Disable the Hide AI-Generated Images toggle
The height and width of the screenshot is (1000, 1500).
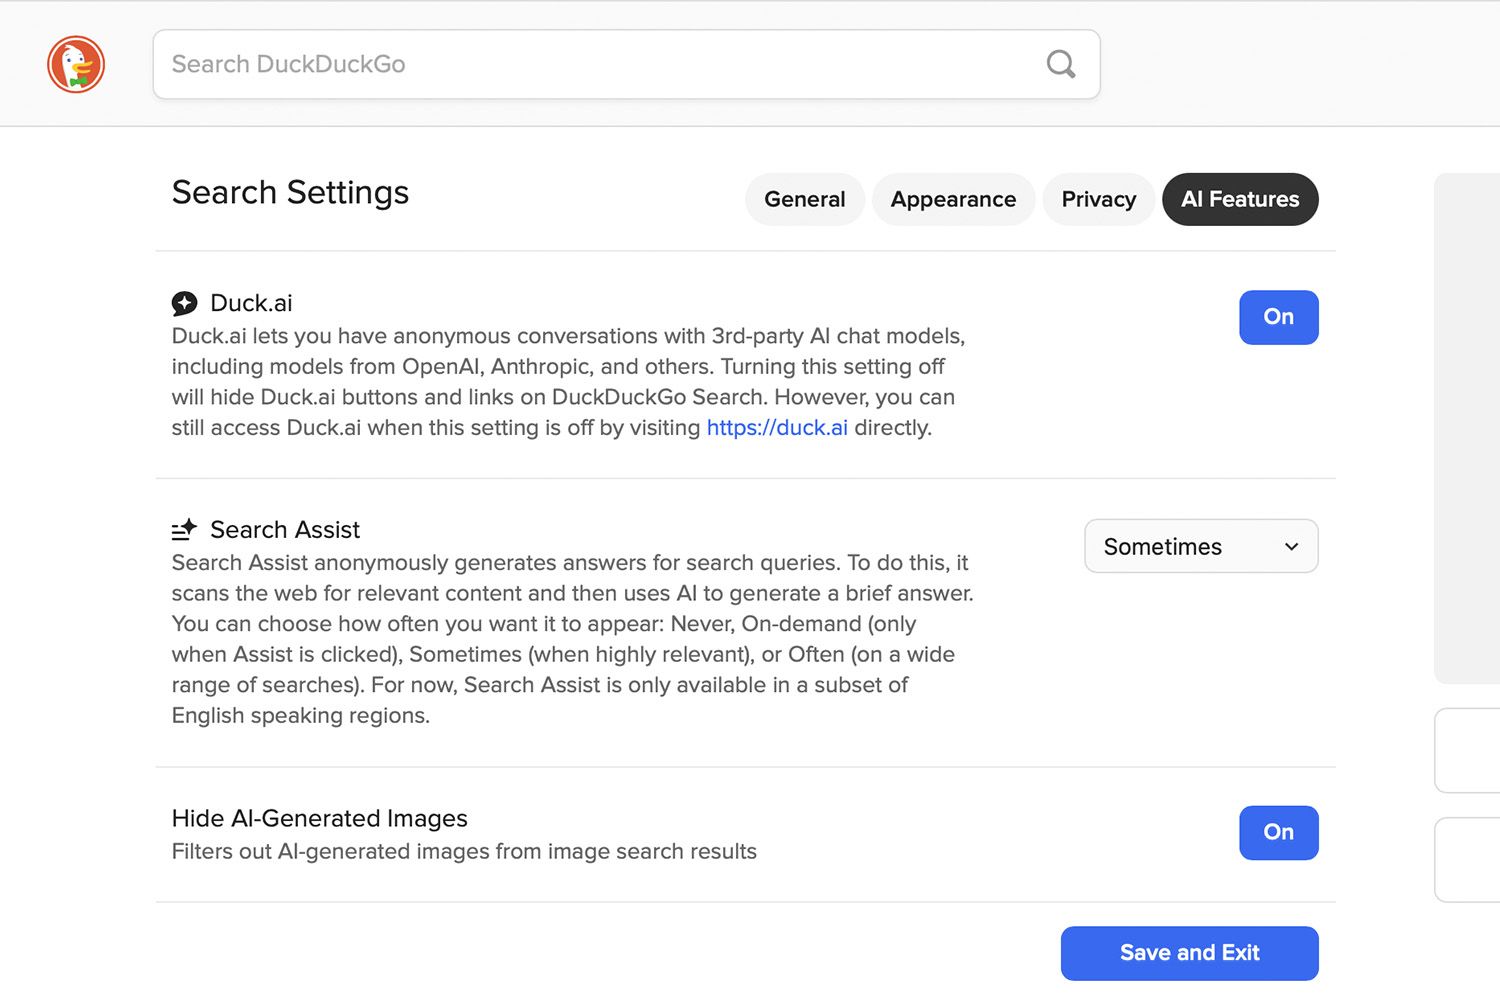(1278, 832)
